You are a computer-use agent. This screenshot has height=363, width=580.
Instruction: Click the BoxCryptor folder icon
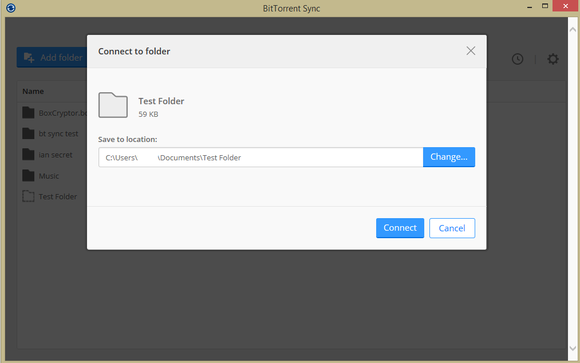coord(28,112)
